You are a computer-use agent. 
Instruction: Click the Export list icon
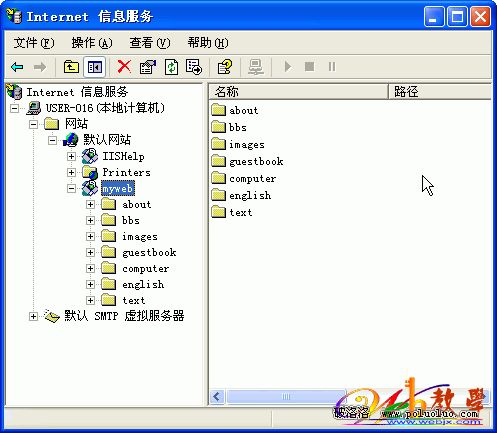[x=194, y=67]
